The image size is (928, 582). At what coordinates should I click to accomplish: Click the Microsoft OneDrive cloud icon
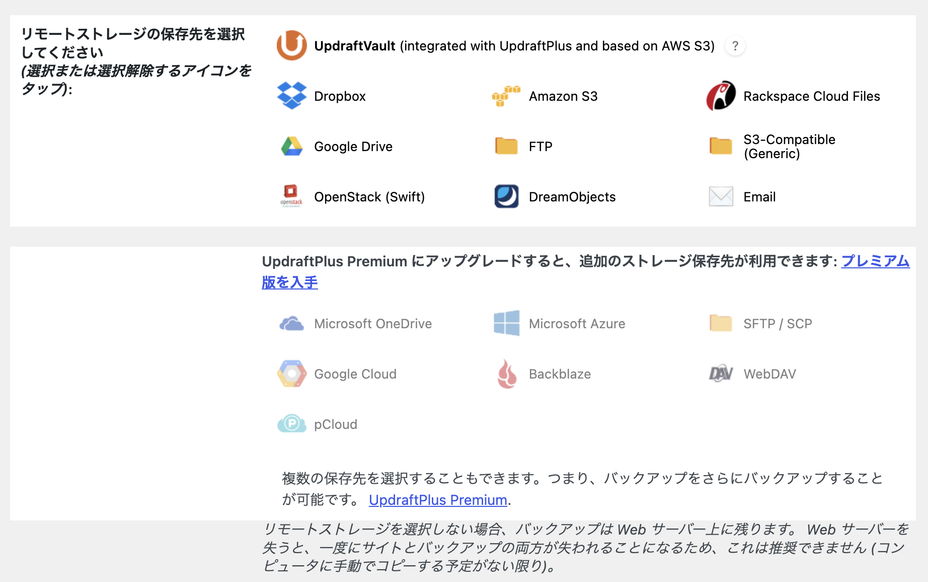point(292,324)
